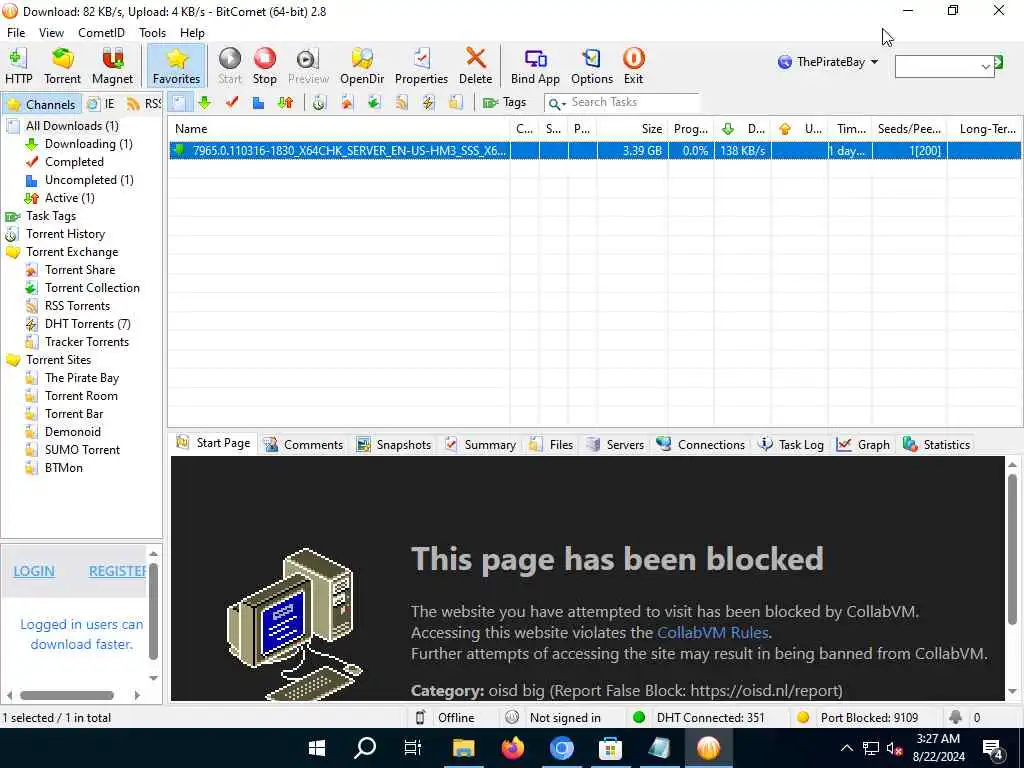The width and height of the screenshot is (1024, 768).
Task: Click the Magnet link toolbar icon
Action: (x=112, y=66)
